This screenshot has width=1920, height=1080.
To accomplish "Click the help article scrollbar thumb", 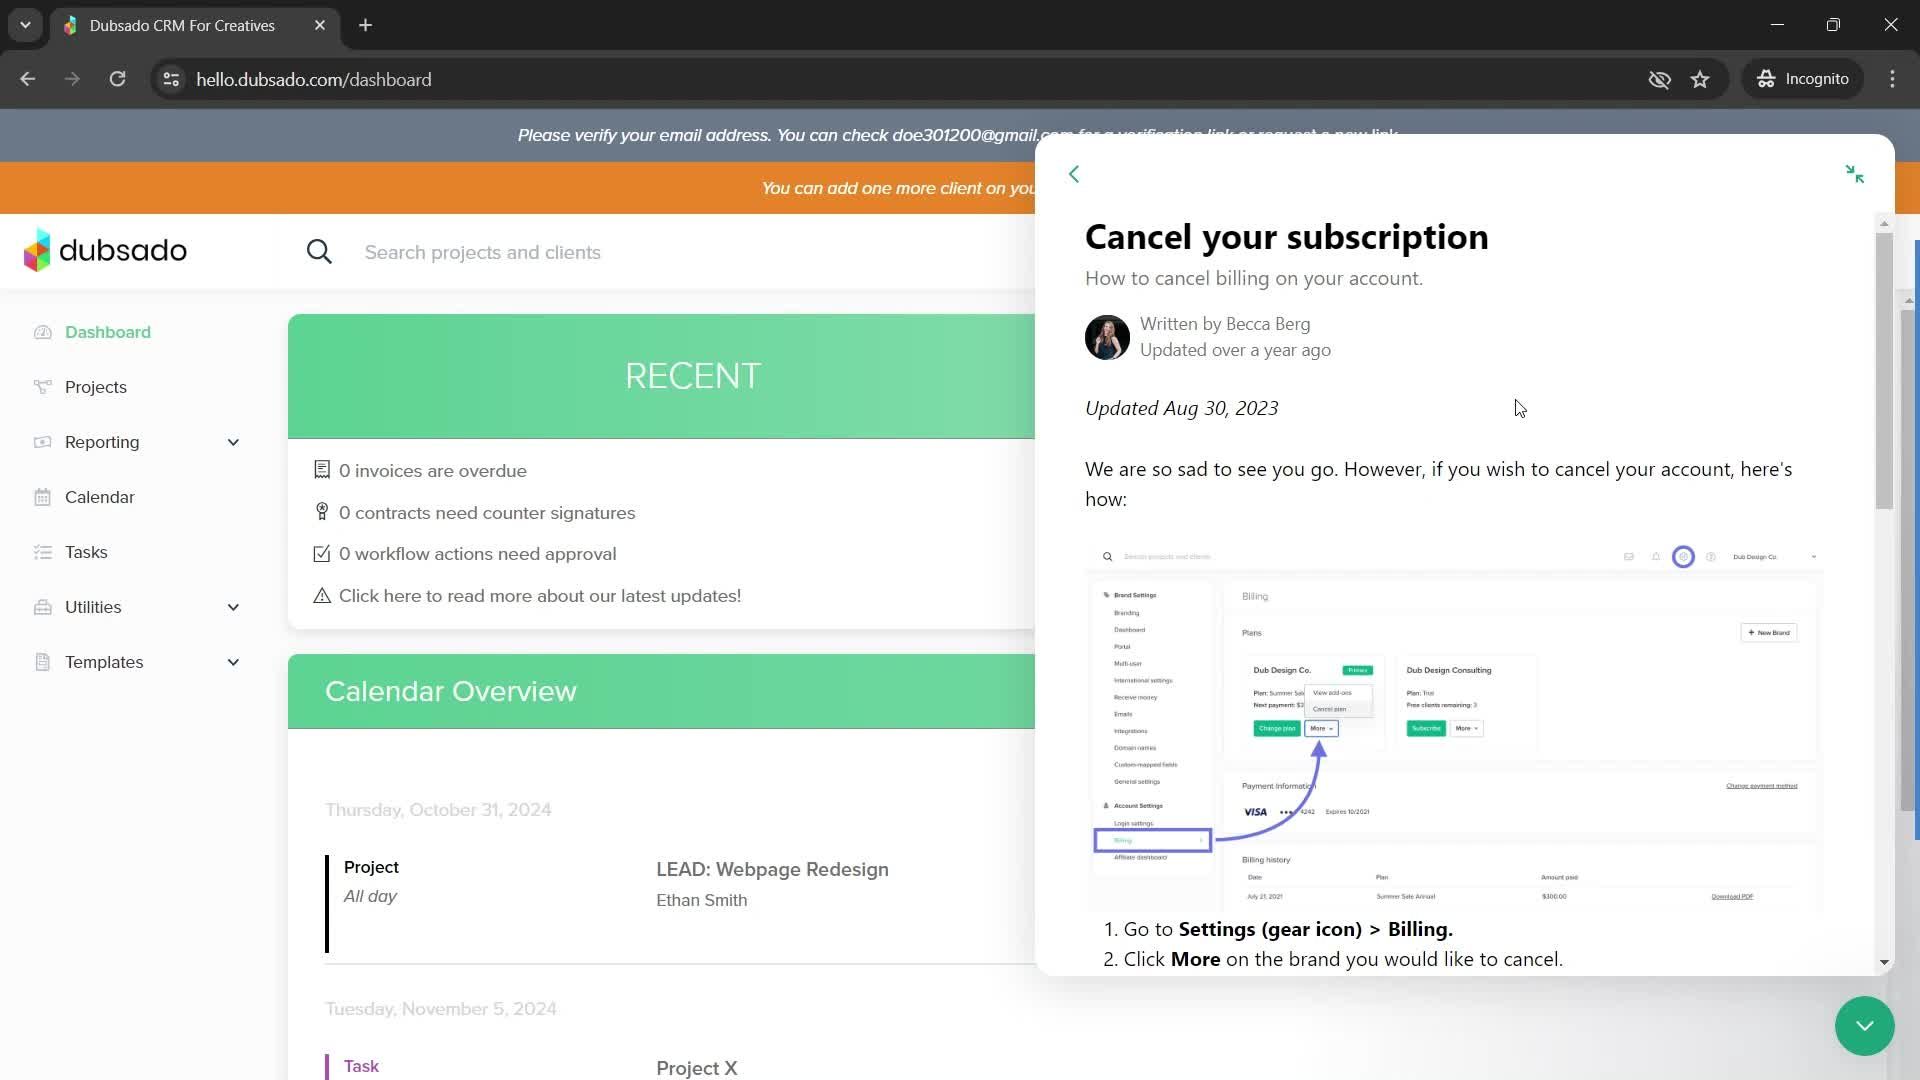I will [1884, 371].
